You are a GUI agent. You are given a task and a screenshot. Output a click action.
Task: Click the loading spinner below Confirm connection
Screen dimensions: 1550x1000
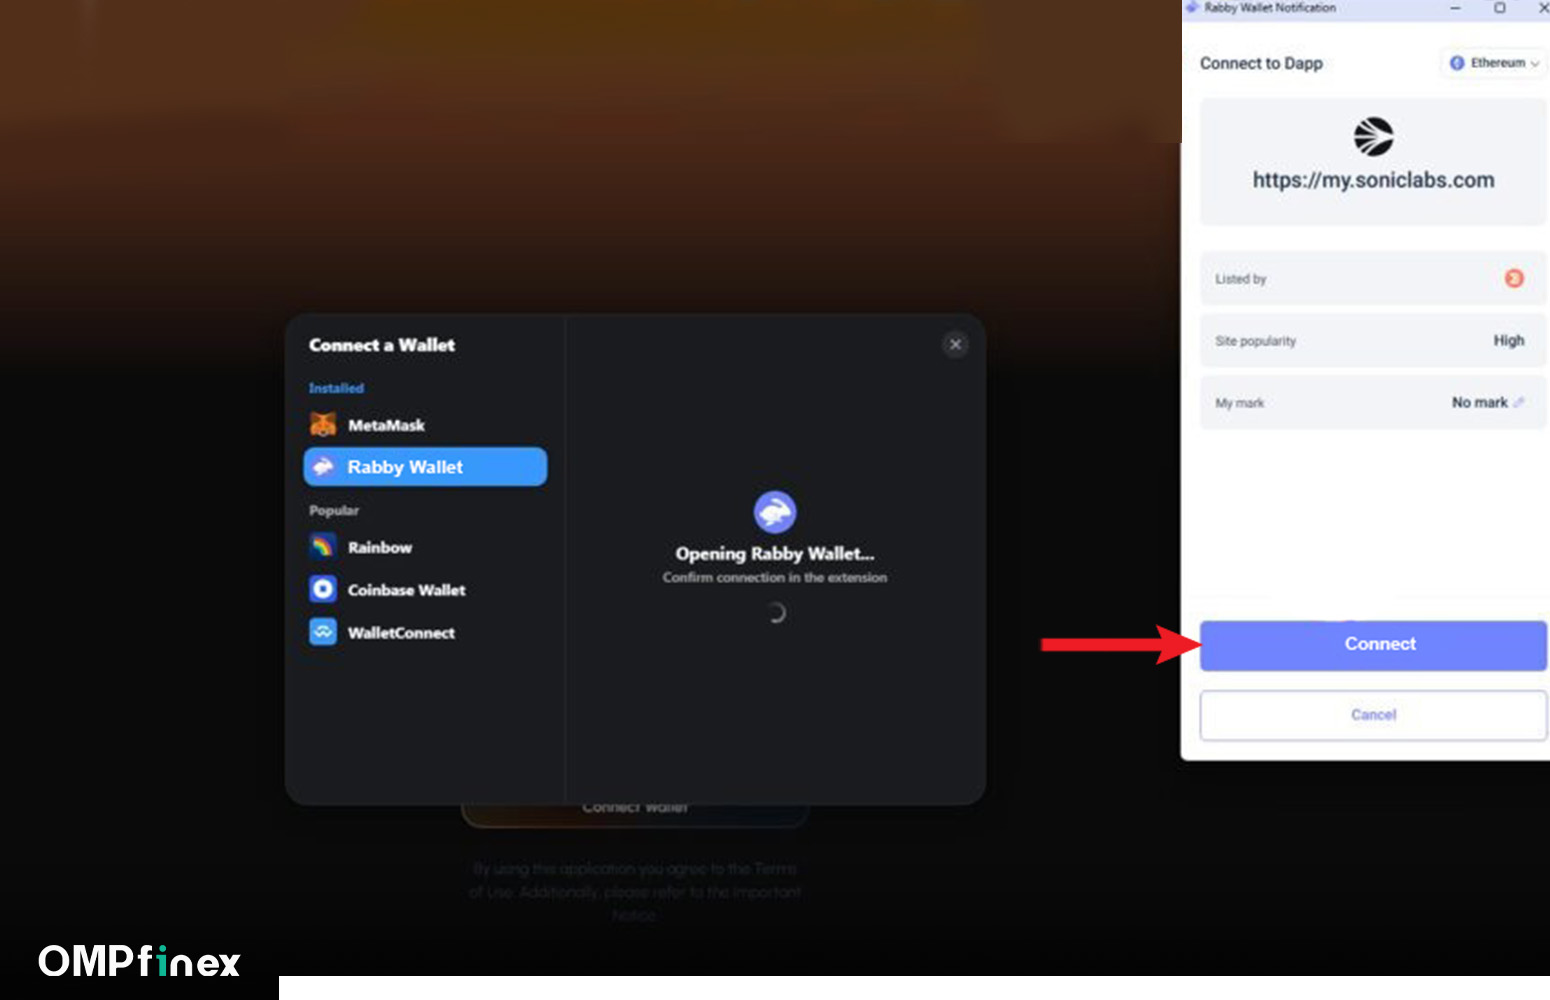[775, 612]
